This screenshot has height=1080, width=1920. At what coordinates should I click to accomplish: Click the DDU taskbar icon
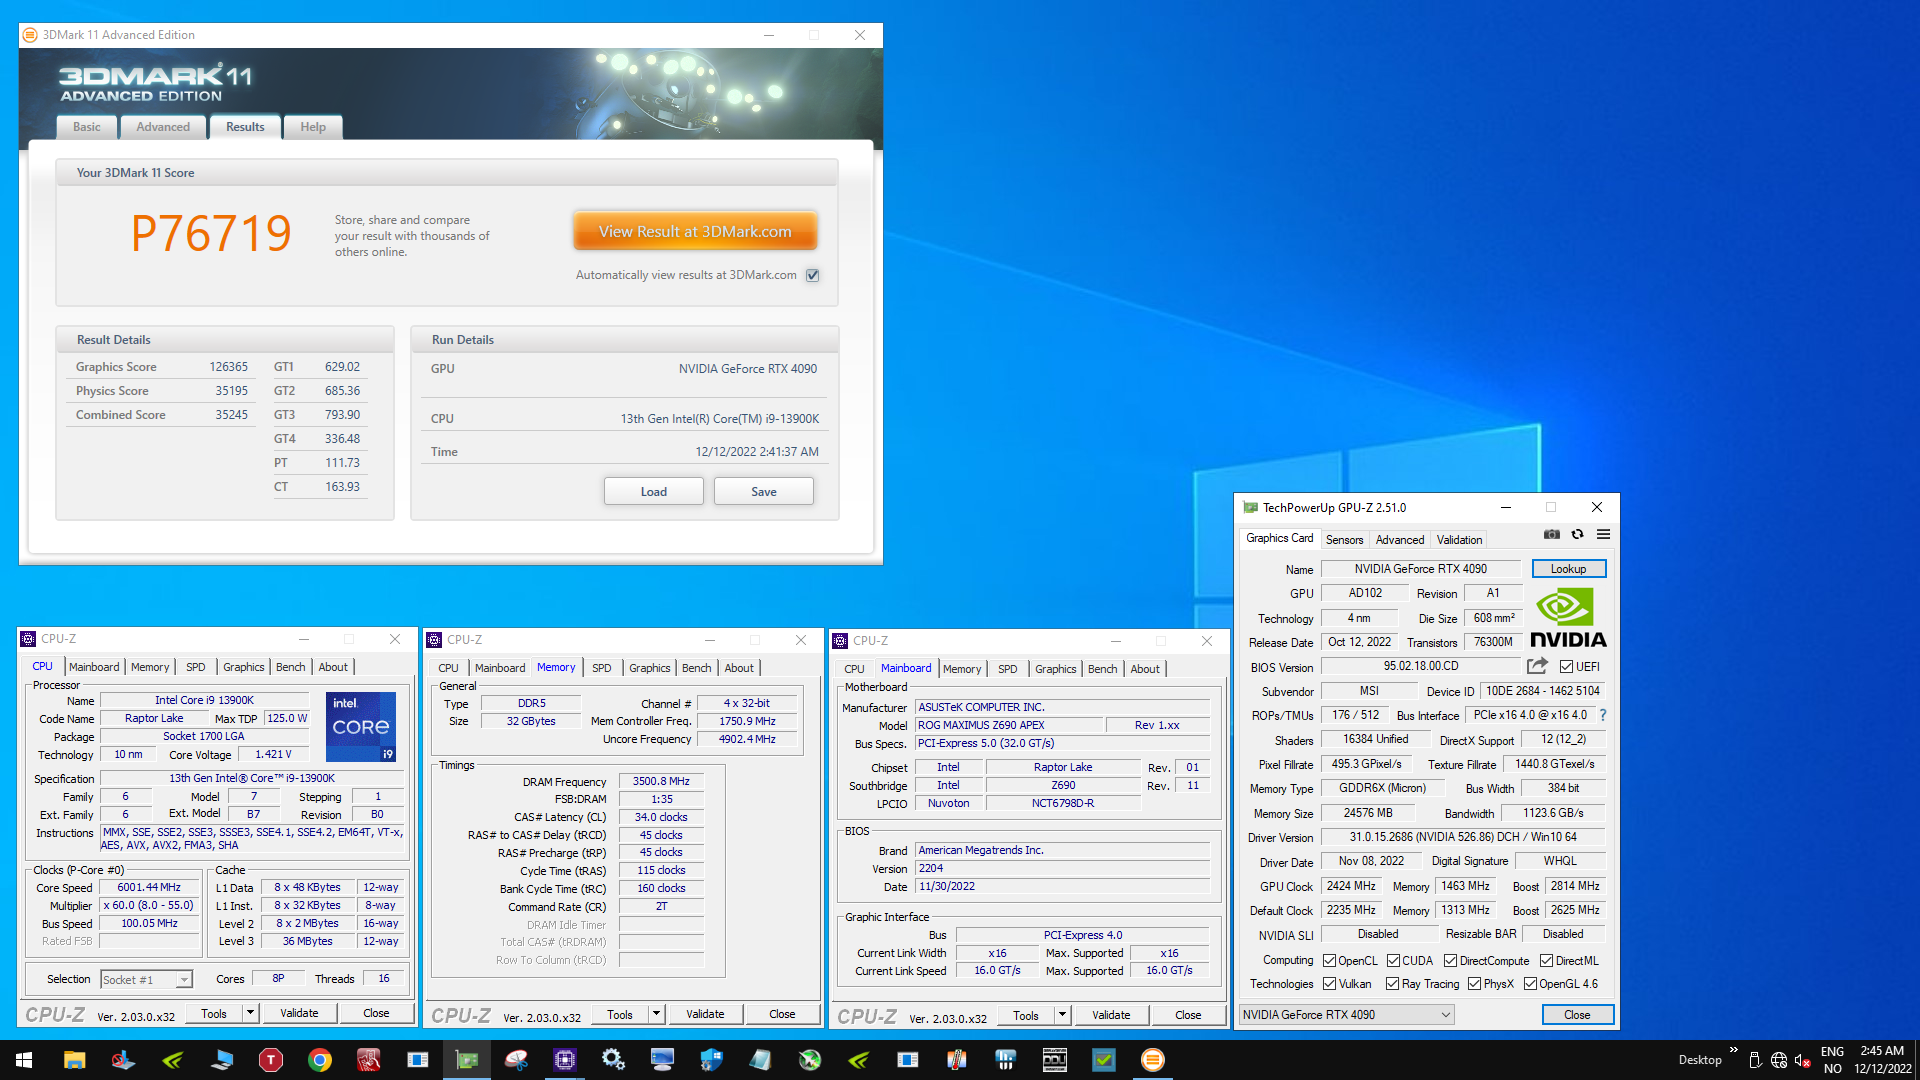1055,1060
